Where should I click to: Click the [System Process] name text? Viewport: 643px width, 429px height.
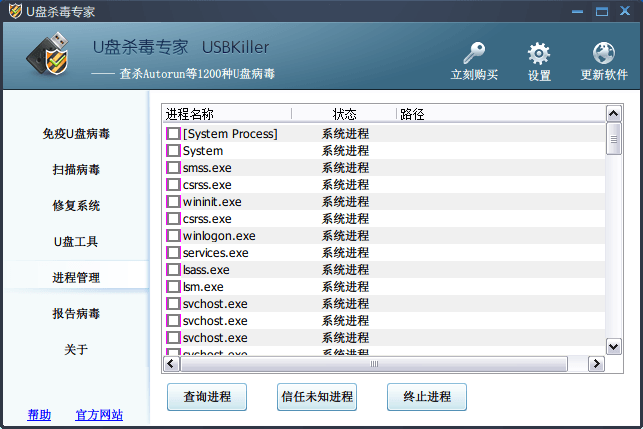(230, 134)
